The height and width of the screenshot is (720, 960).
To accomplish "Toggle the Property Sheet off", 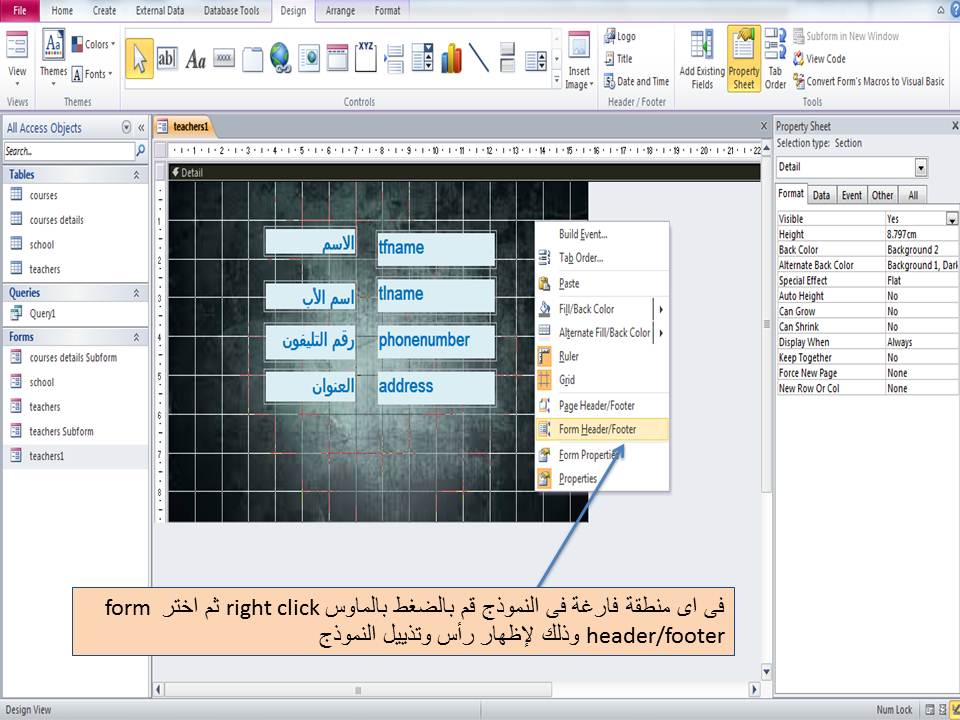I will click(x=743, y=57).
